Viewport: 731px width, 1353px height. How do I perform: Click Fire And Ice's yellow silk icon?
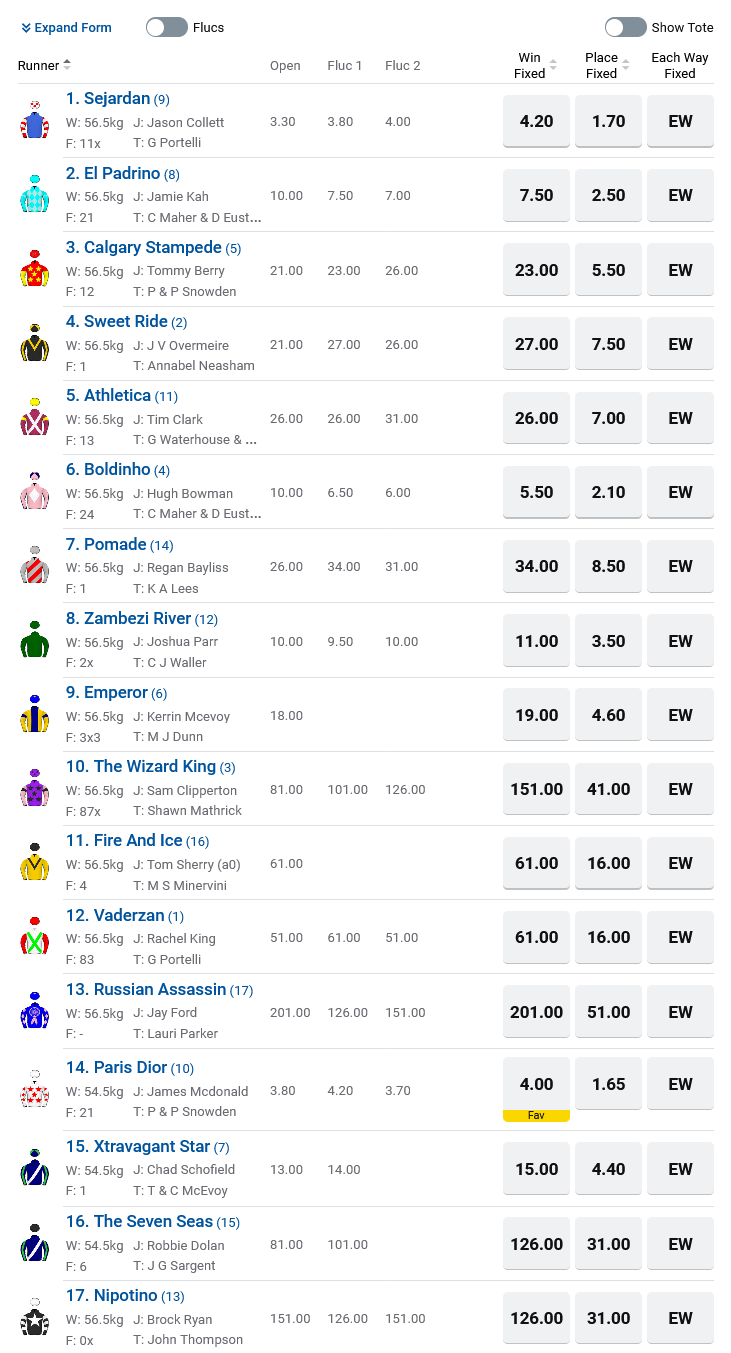[35, 862]
